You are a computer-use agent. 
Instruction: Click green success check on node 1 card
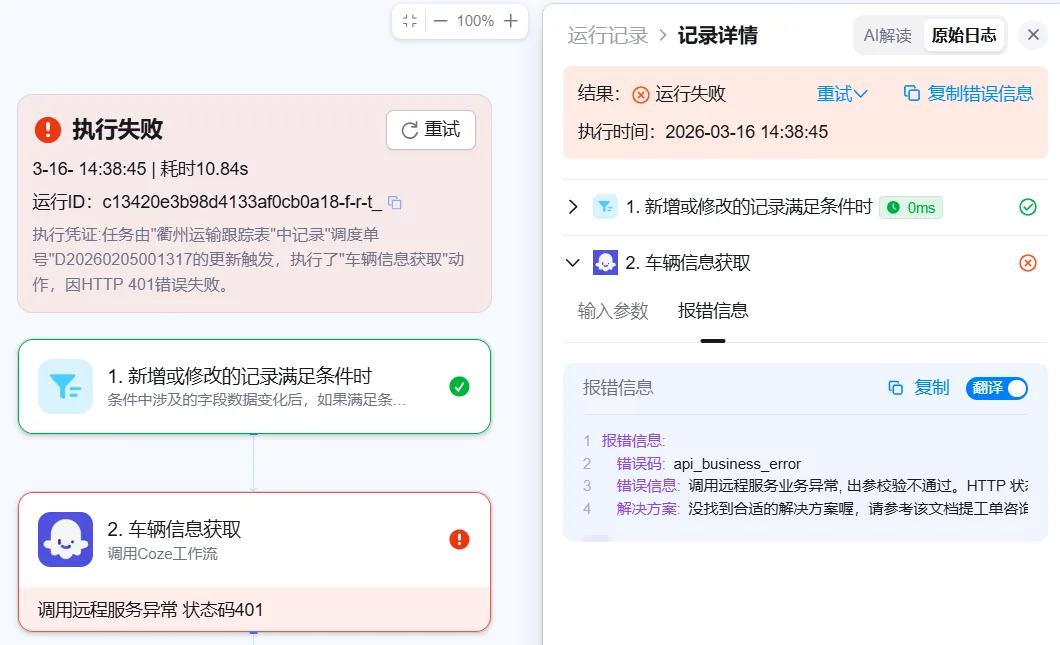459,387
